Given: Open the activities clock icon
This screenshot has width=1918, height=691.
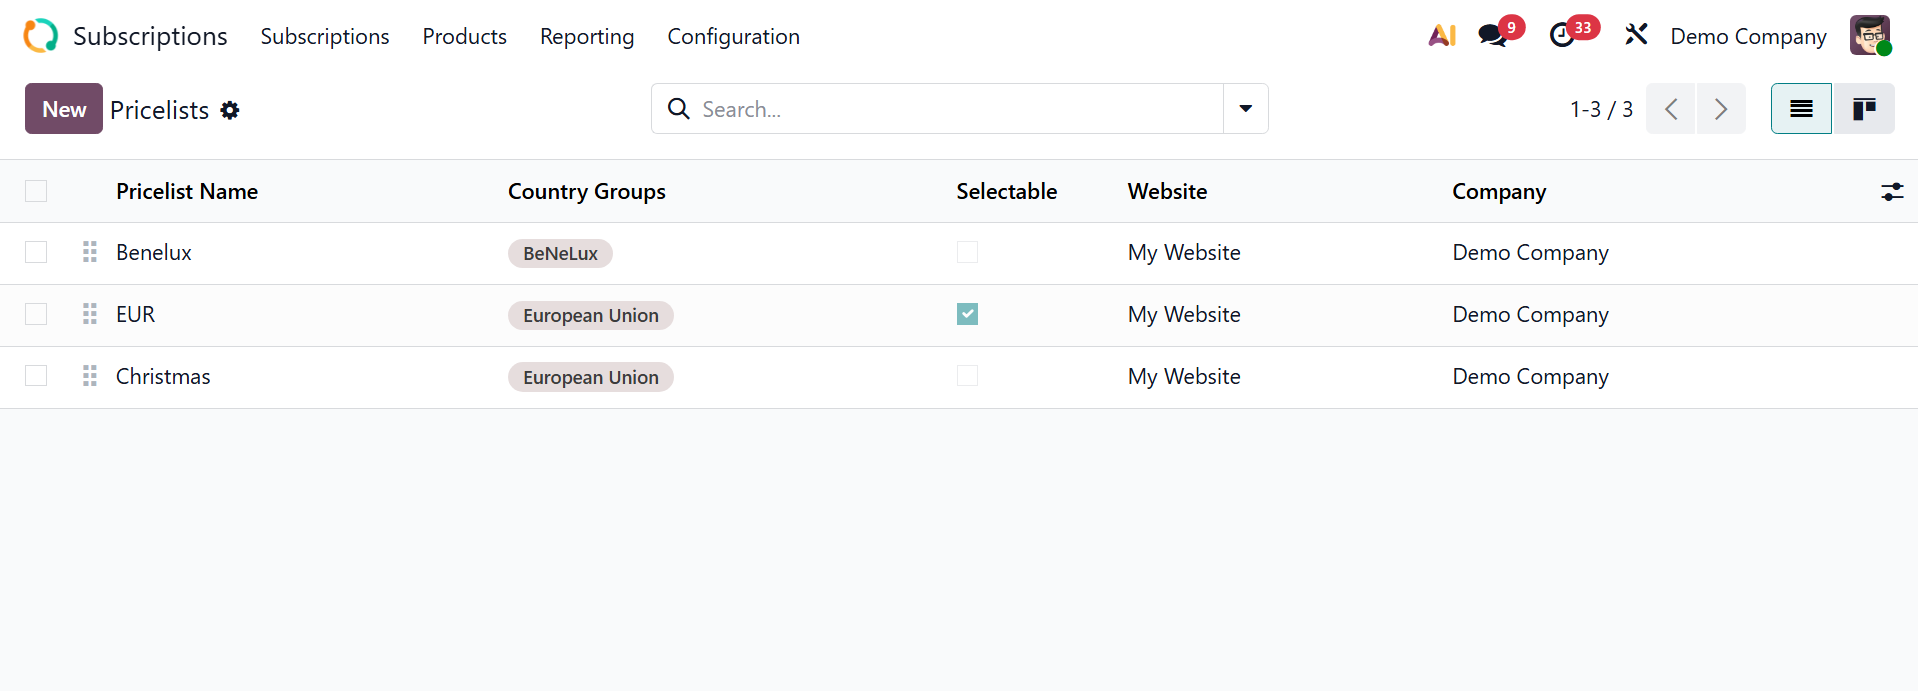Looking at the screenshot, I should click(1562, 36).
